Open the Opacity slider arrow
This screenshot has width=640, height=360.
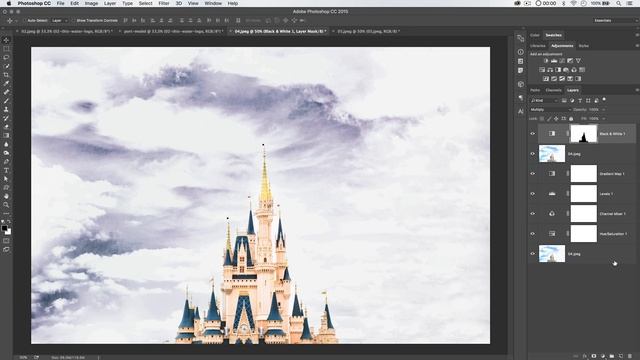604,110
